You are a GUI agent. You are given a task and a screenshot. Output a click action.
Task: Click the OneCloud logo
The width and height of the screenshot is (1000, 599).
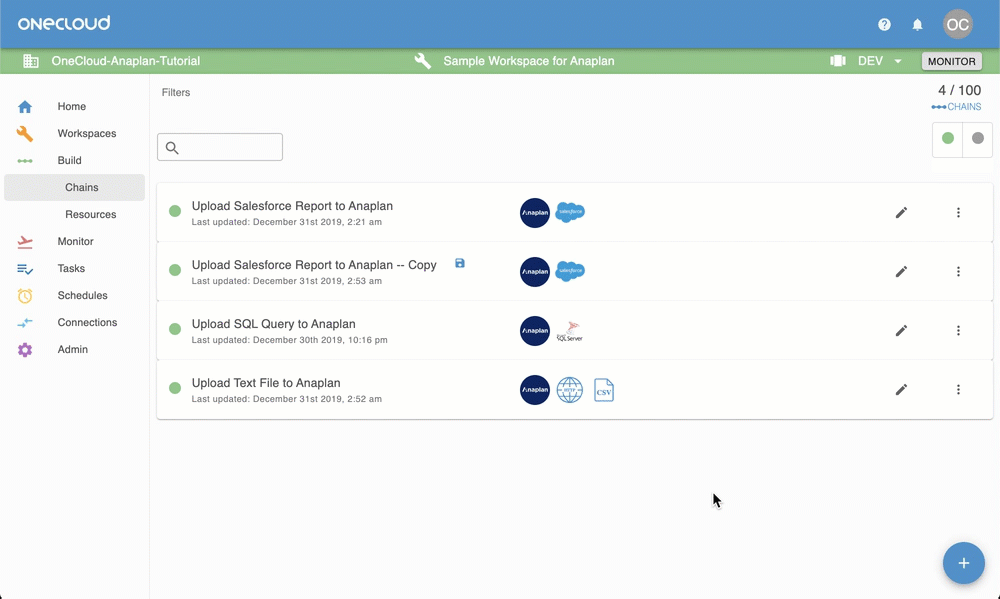click(x=64, y=24)
